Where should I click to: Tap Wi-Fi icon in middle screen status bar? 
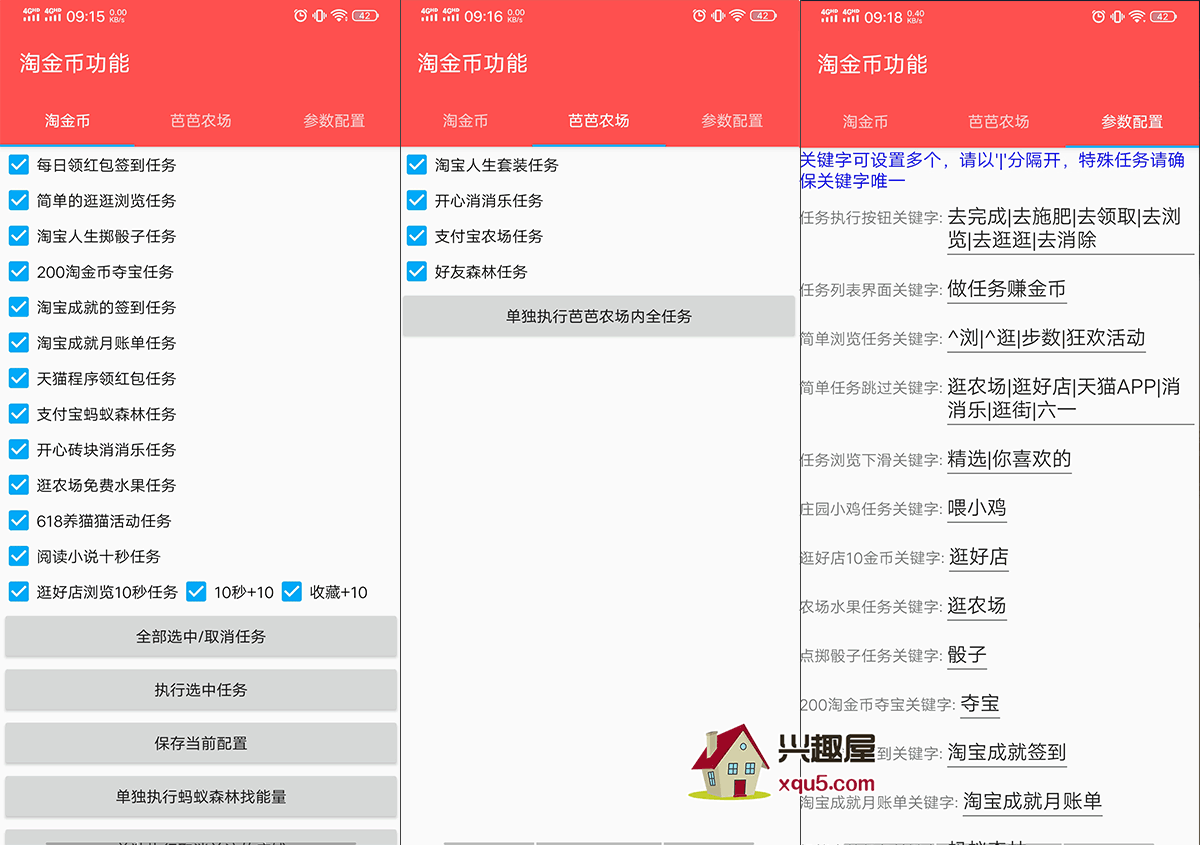tap(737, 16)
